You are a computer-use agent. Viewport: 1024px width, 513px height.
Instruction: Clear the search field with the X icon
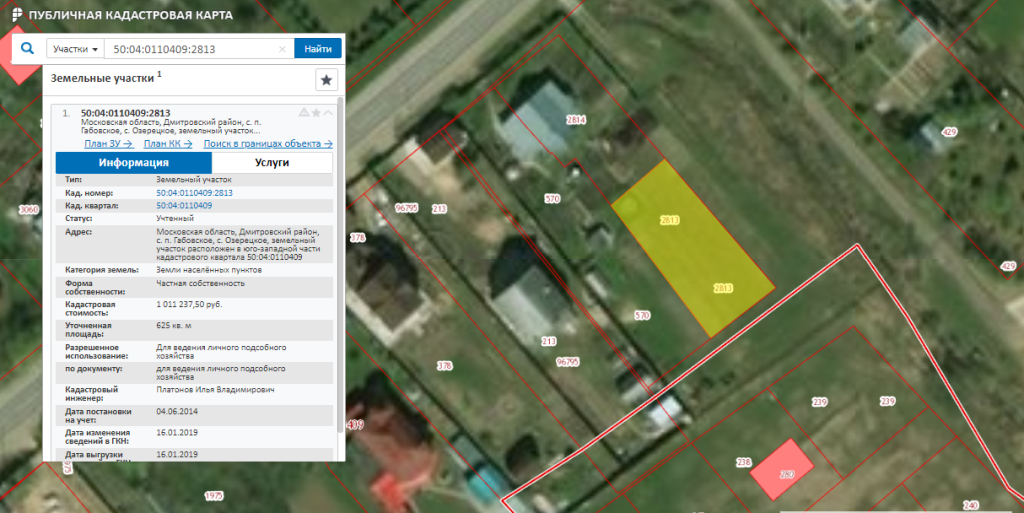[282, 49]
